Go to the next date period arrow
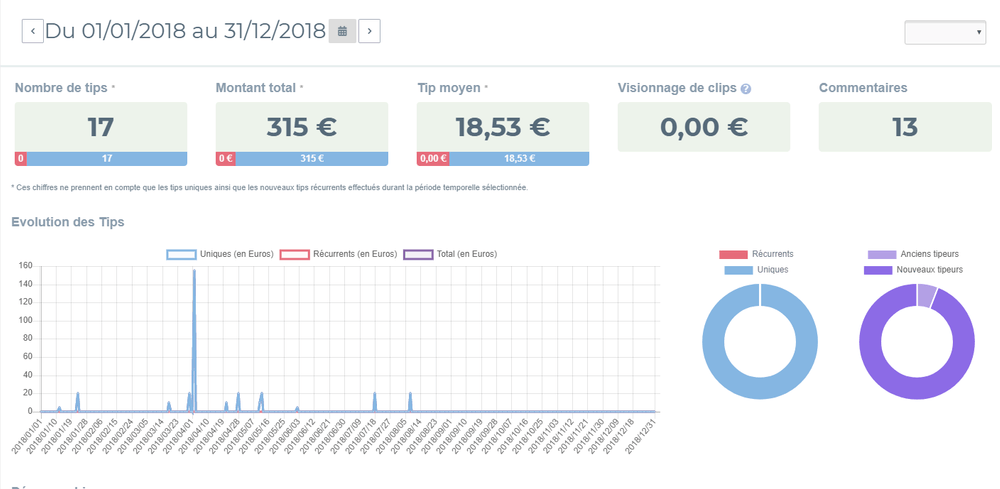This screenshot has width=1000, height=489. pos(369,31)
